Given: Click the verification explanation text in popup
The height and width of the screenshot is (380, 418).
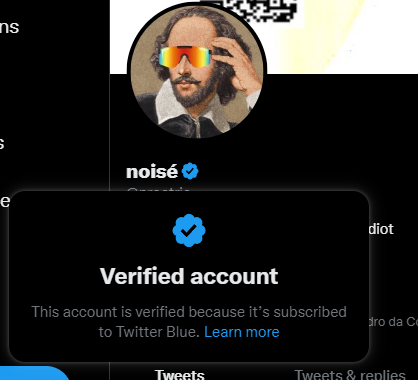Looking at the screenshot, I should point(189,322).
